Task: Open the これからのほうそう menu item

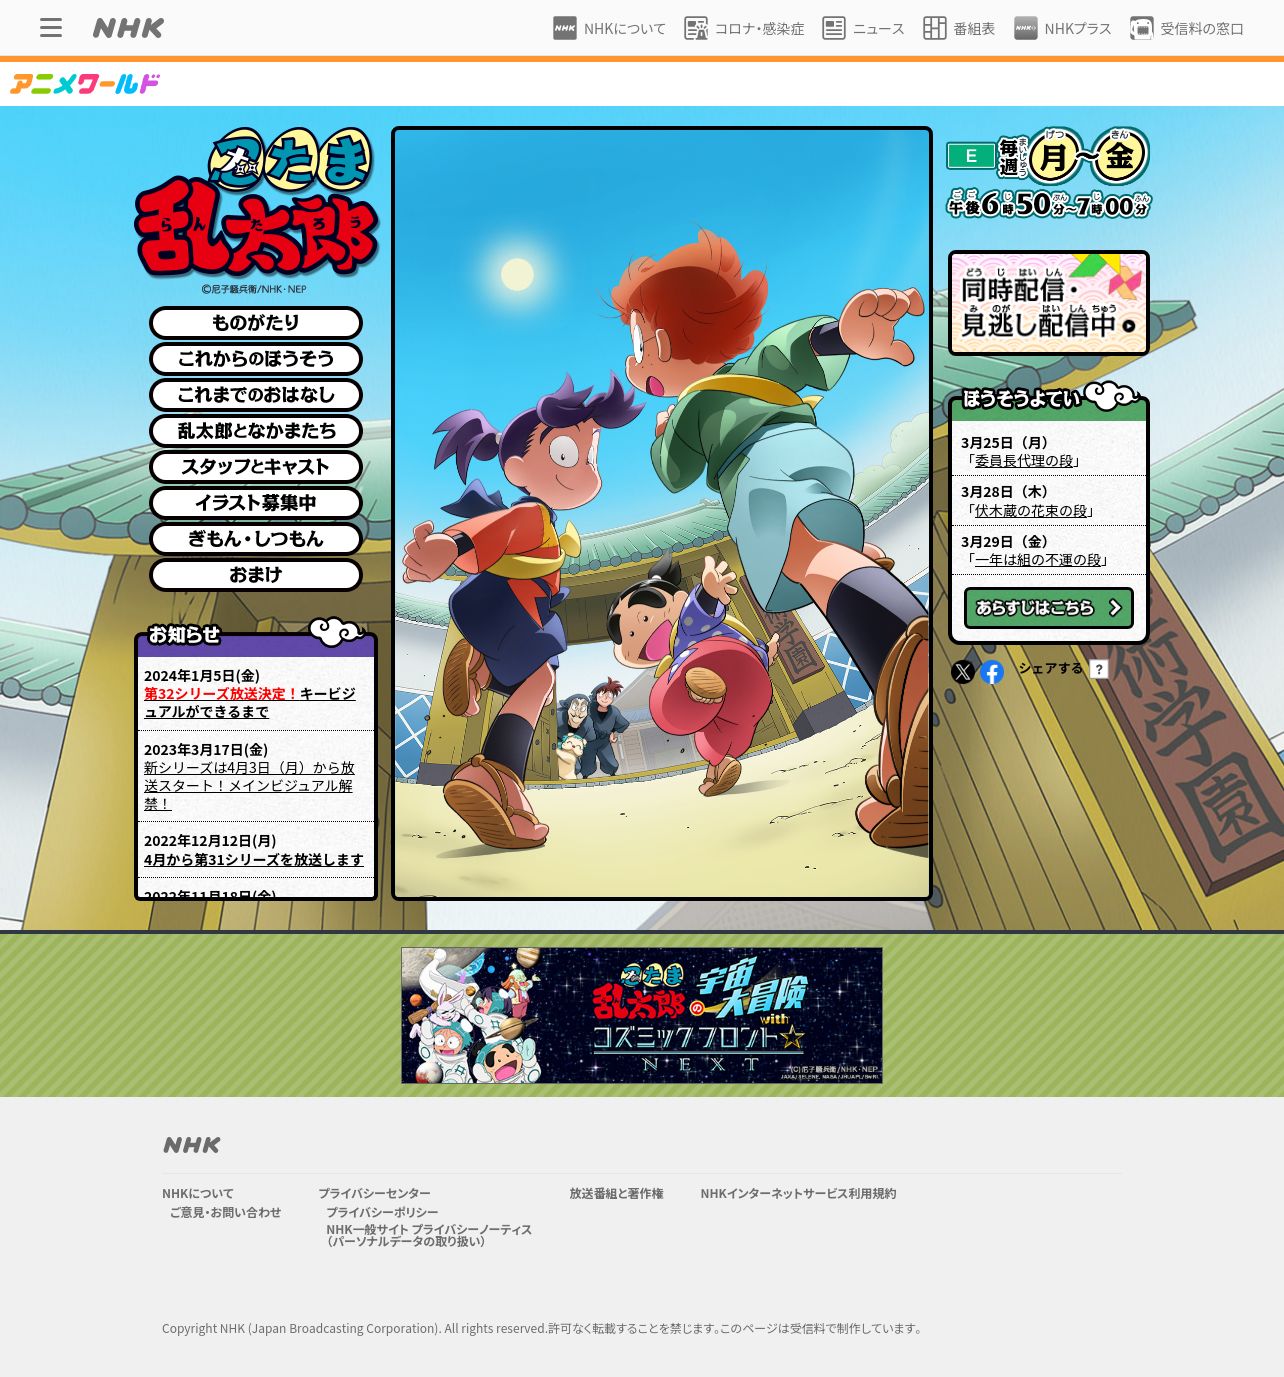Action: pos(256,359)
